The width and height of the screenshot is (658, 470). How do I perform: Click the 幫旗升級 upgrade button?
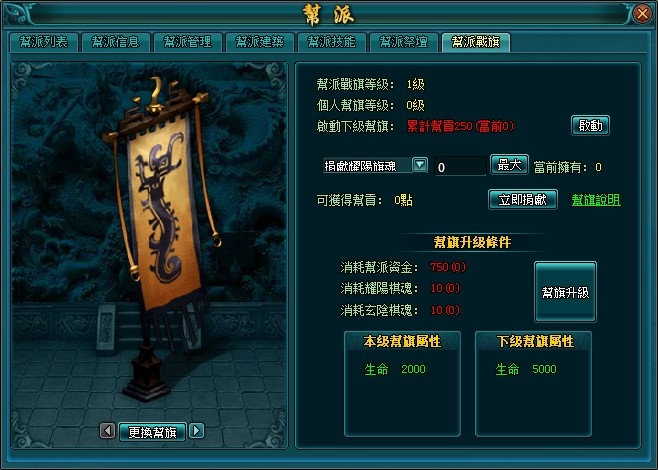[x=565, y=292]
